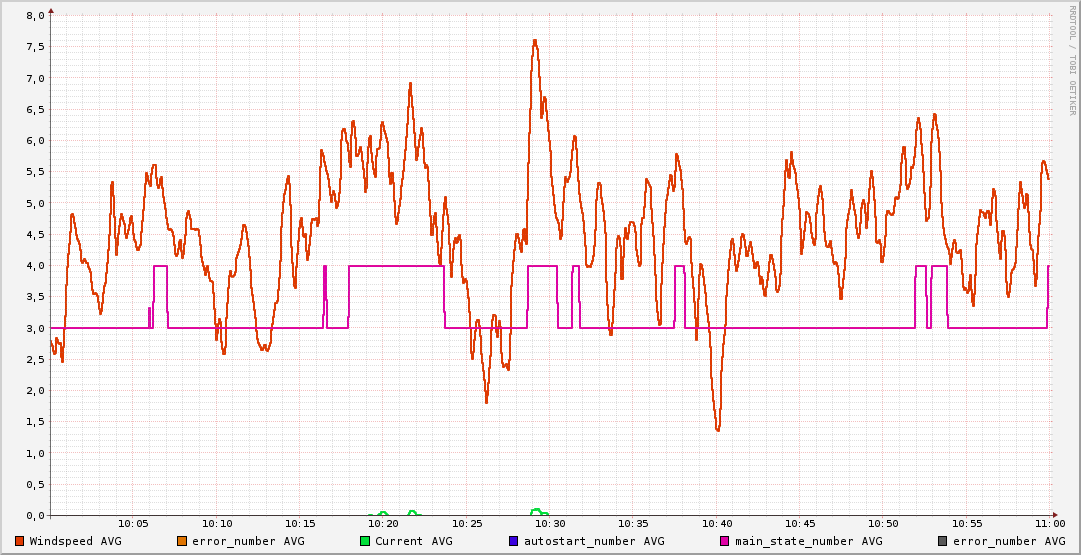Viewport: 1081px width, 555px height.
Task: Click the 10:45 time axis label
Action: (800, 523)
